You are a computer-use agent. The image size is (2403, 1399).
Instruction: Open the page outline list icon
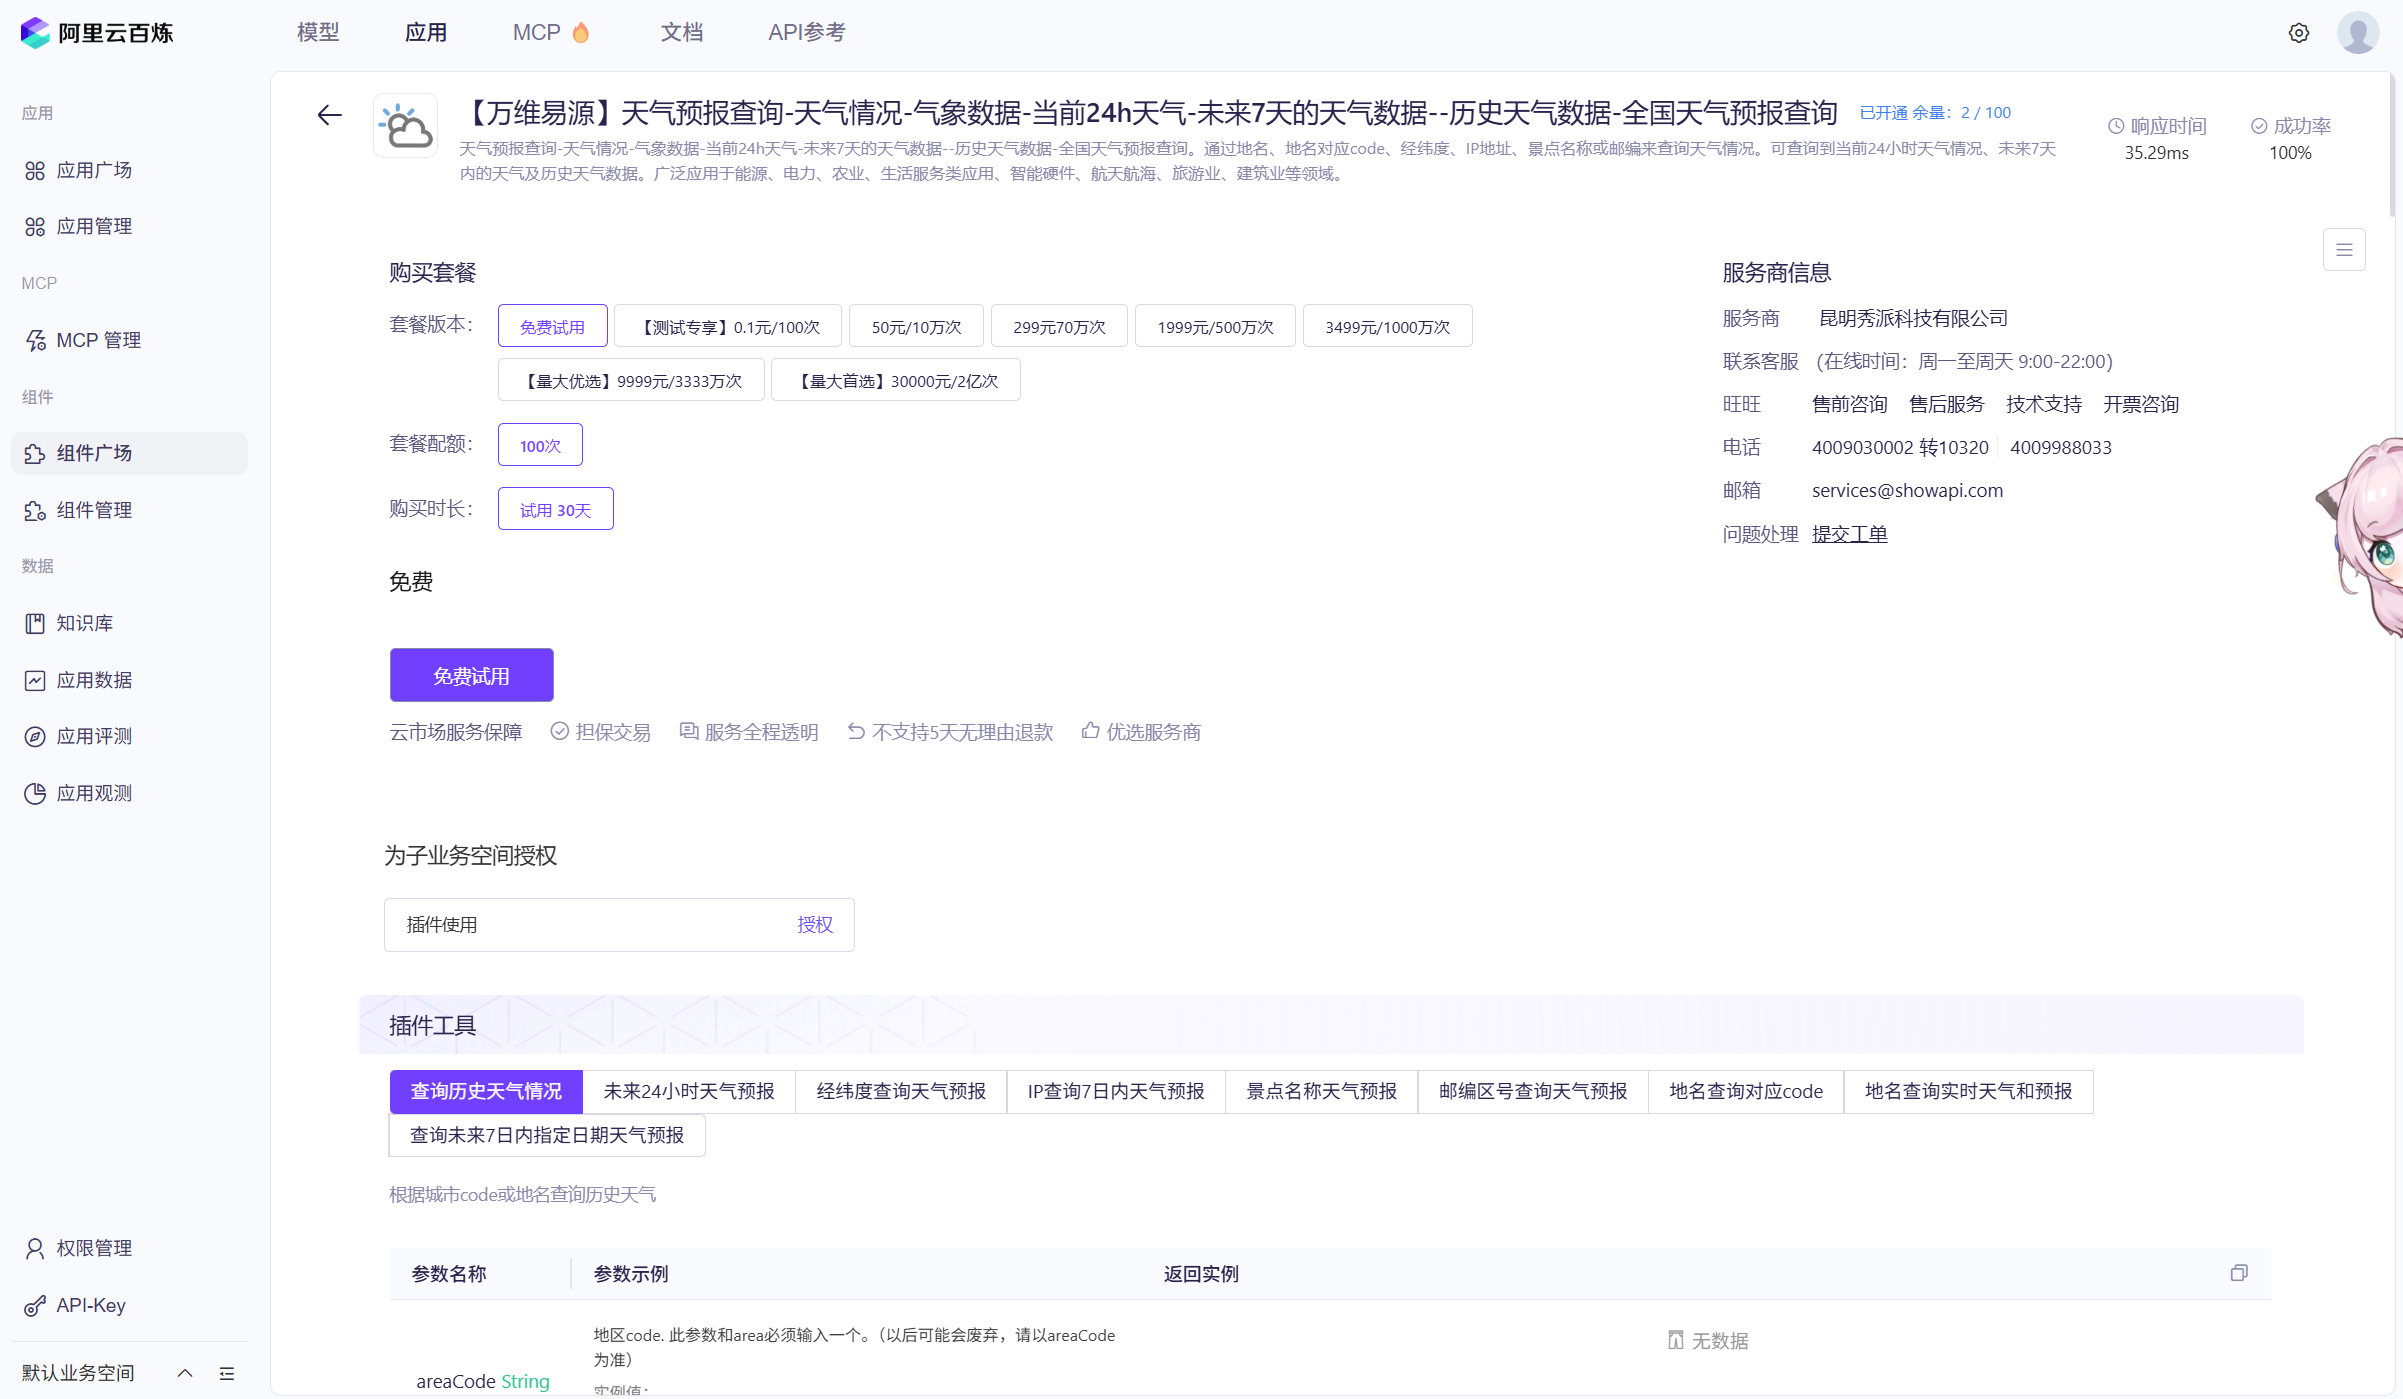click(2343, 250)
